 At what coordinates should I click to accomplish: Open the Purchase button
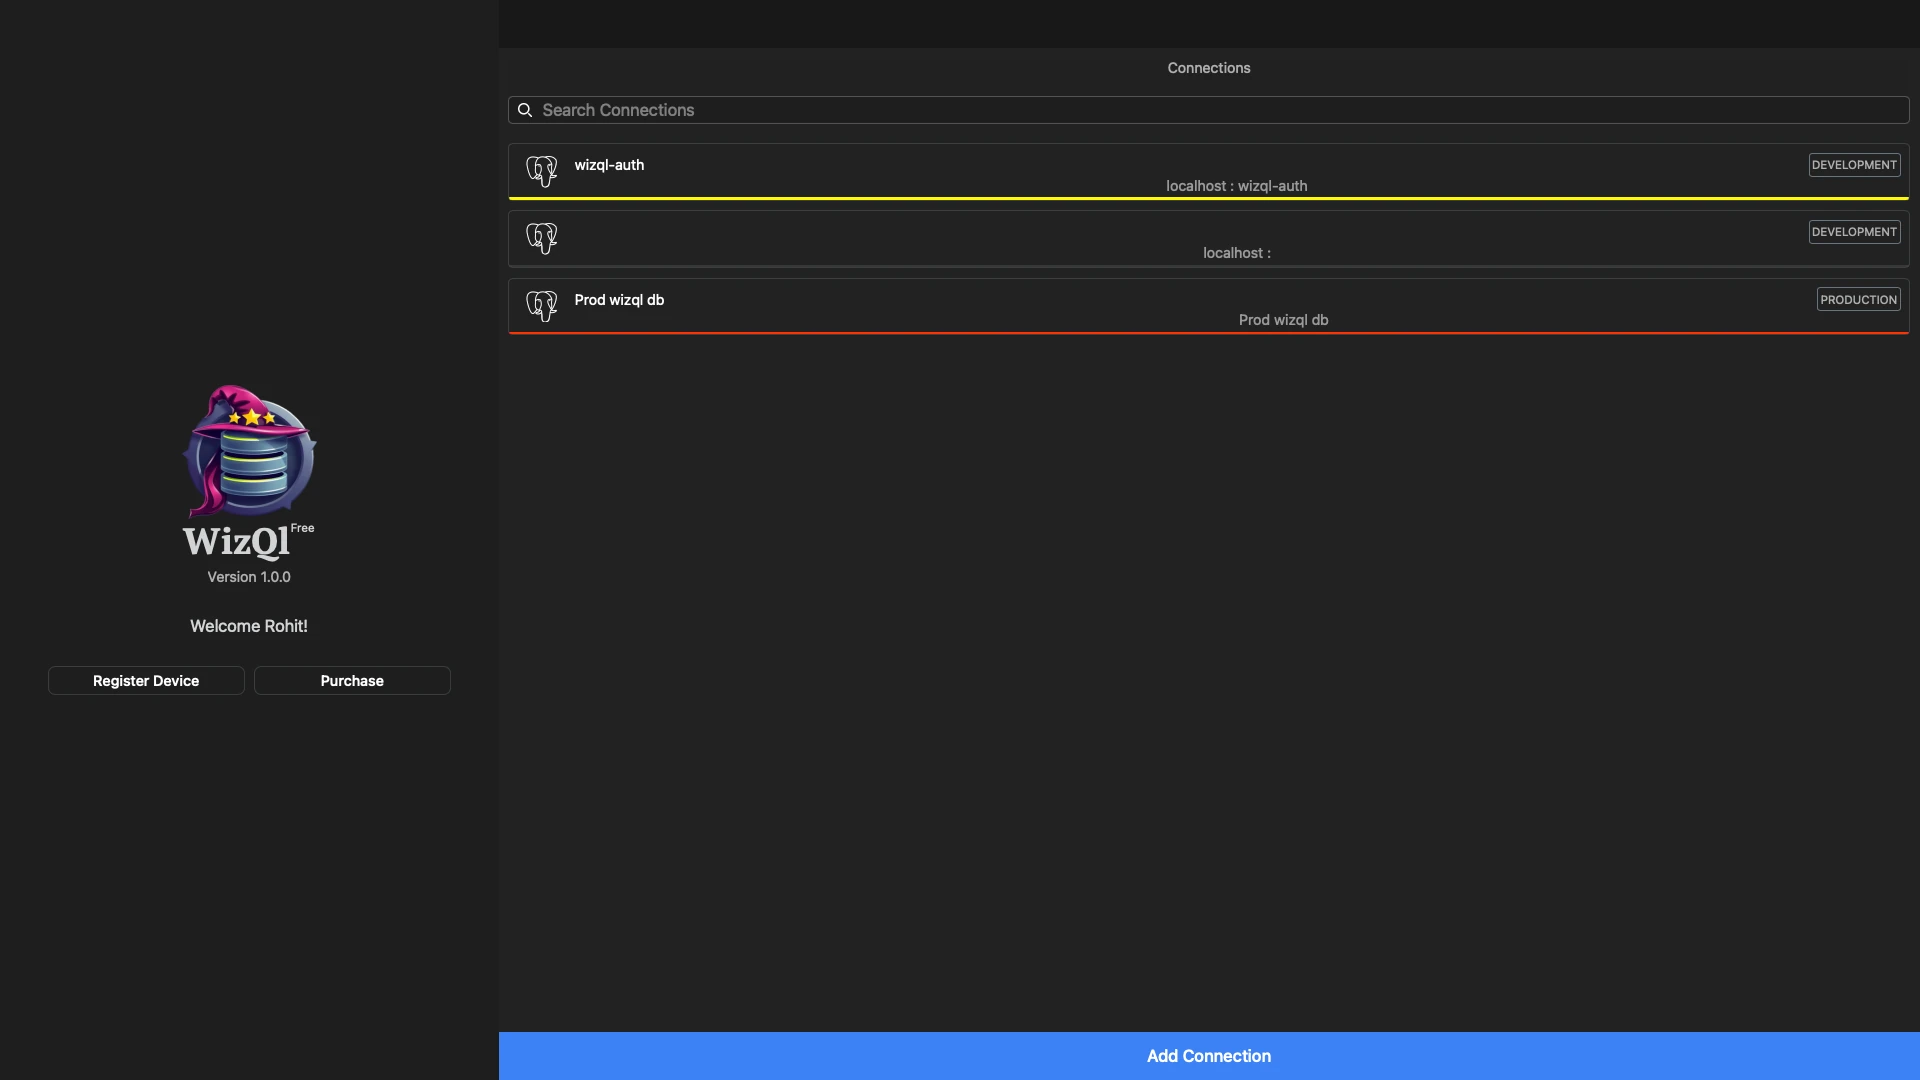pyautogui.click(x=352, y=681)
